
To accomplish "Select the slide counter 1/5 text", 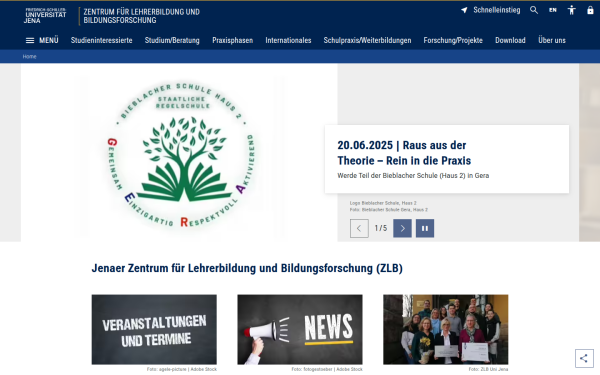I will (381, 228).
